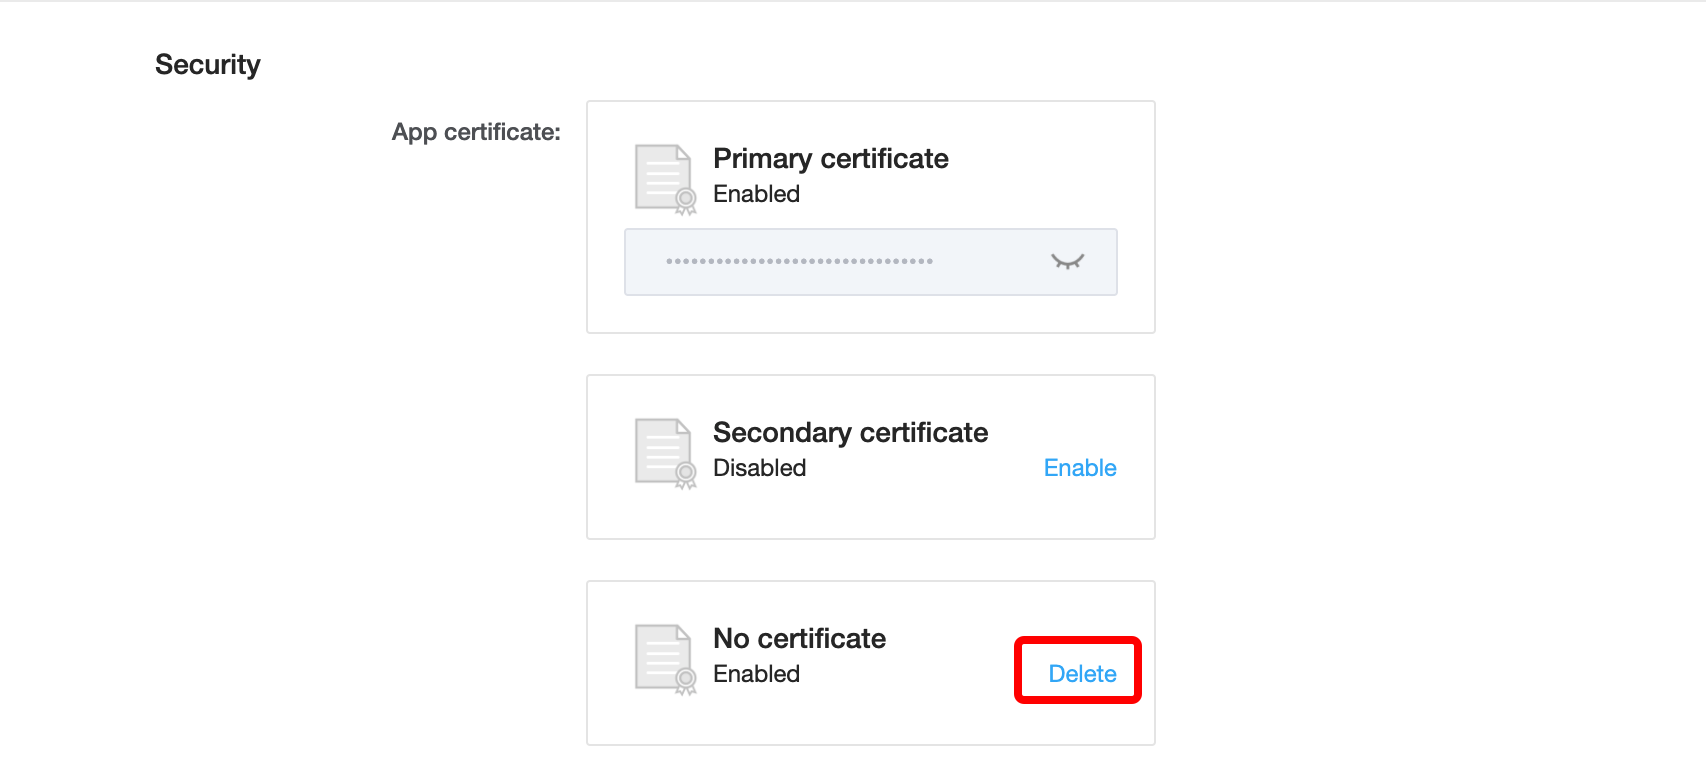Enable the Secondary certificate

1080,468
